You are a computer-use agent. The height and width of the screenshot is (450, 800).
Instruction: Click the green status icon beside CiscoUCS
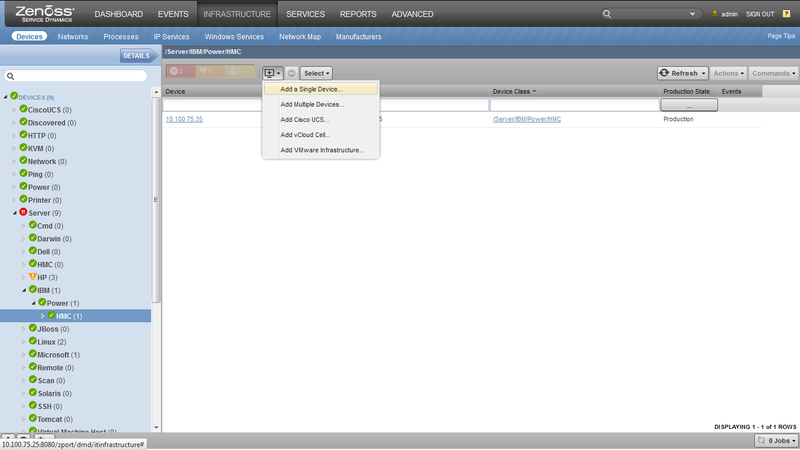(x=23, y=109)
